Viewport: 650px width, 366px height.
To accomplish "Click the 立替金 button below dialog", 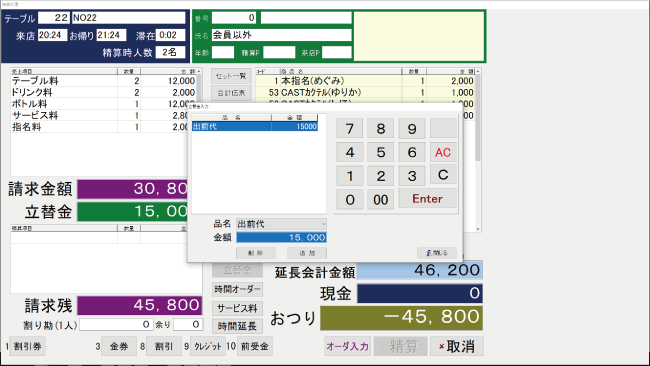I will 237,270.
